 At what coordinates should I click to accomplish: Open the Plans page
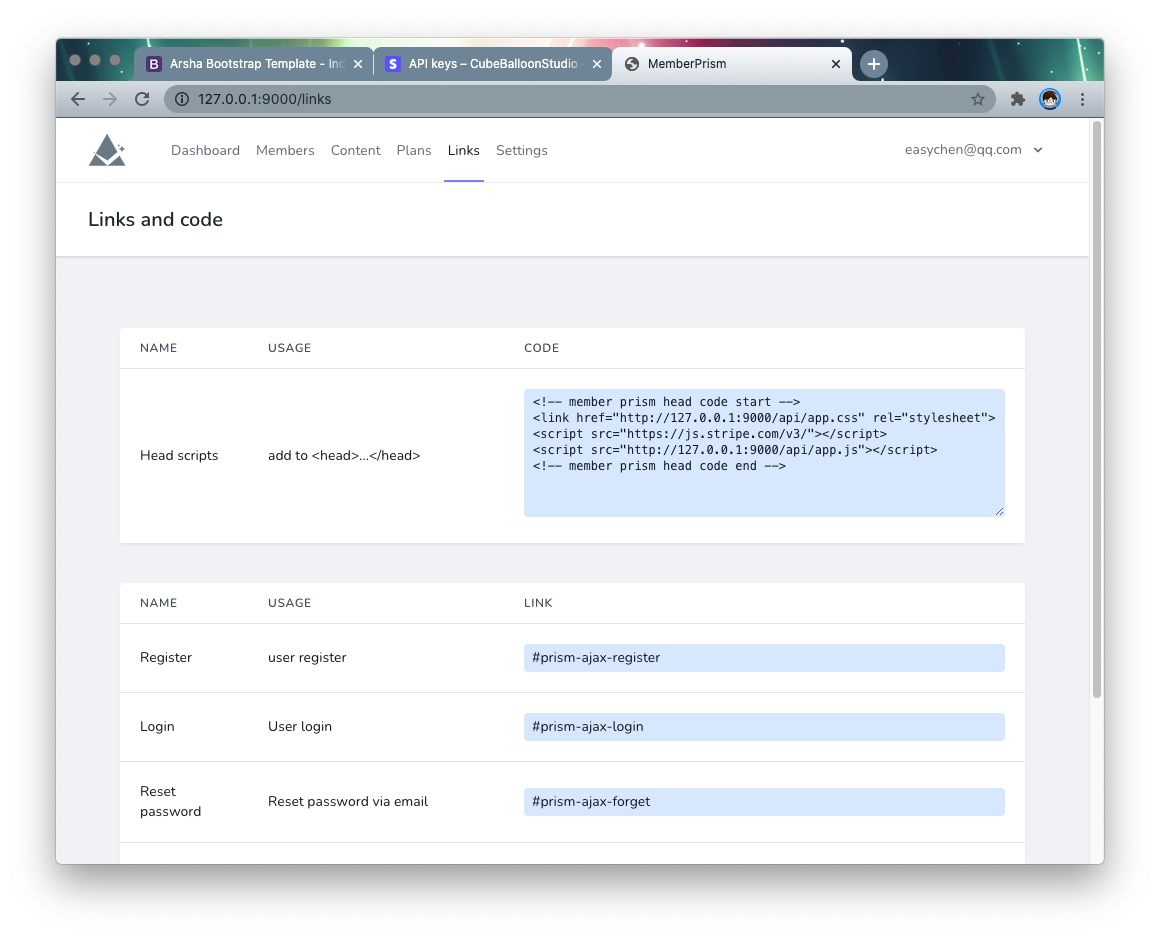414,150
